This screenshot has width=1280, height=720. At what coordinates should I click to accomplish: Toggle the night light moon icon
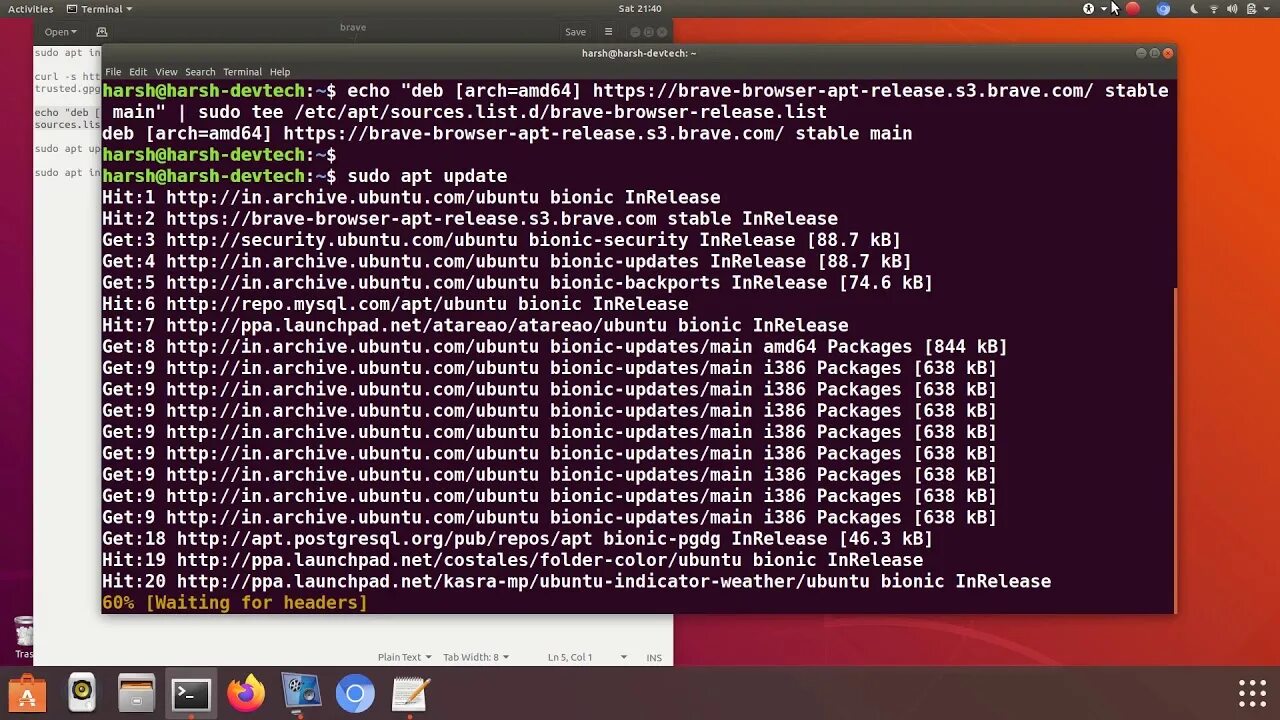coord(1193,9)
